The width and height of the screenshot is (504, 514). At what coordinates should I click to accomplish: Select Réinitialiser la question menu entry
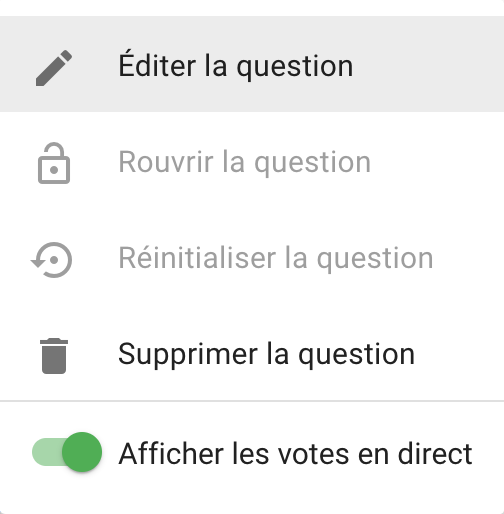(x=252, y=259)
